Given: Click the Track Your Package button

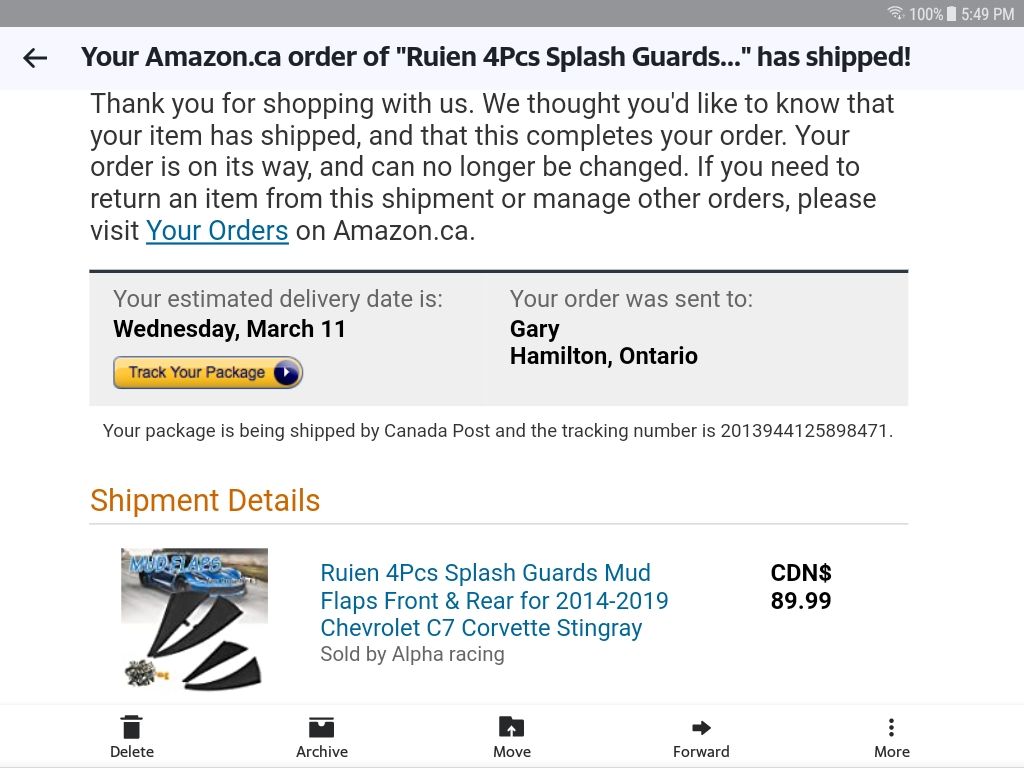Looking at the screenshot, I should coord(207,373).
